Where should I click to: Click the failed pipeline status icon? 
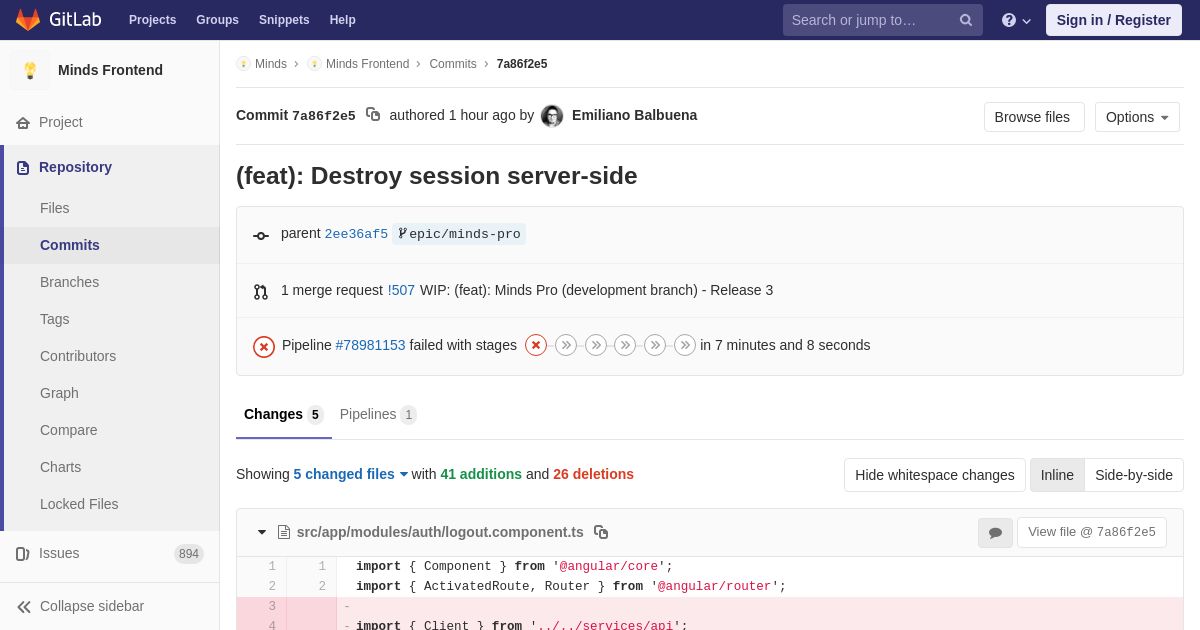264,346
